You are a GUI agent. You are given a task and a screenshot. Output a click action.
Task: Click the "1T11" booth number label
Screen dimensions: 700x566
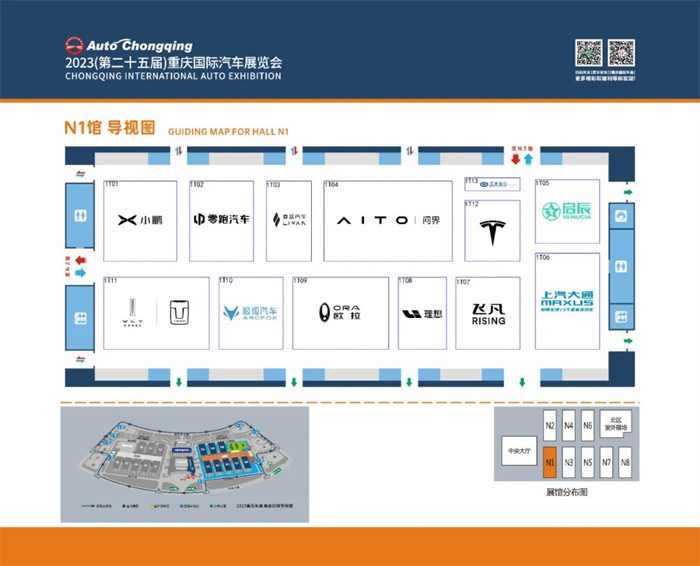coord(111,280)
